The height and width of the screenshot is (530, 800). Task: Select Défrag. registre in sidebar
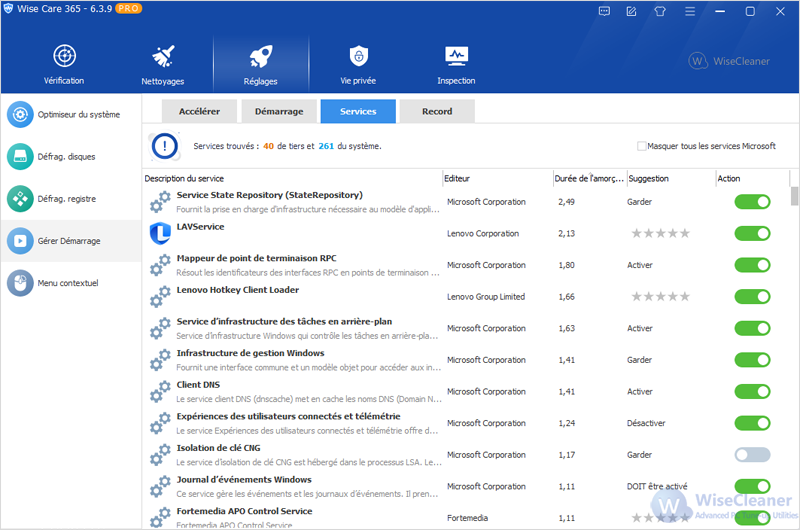pyautogui.click(x=71, y=199)
